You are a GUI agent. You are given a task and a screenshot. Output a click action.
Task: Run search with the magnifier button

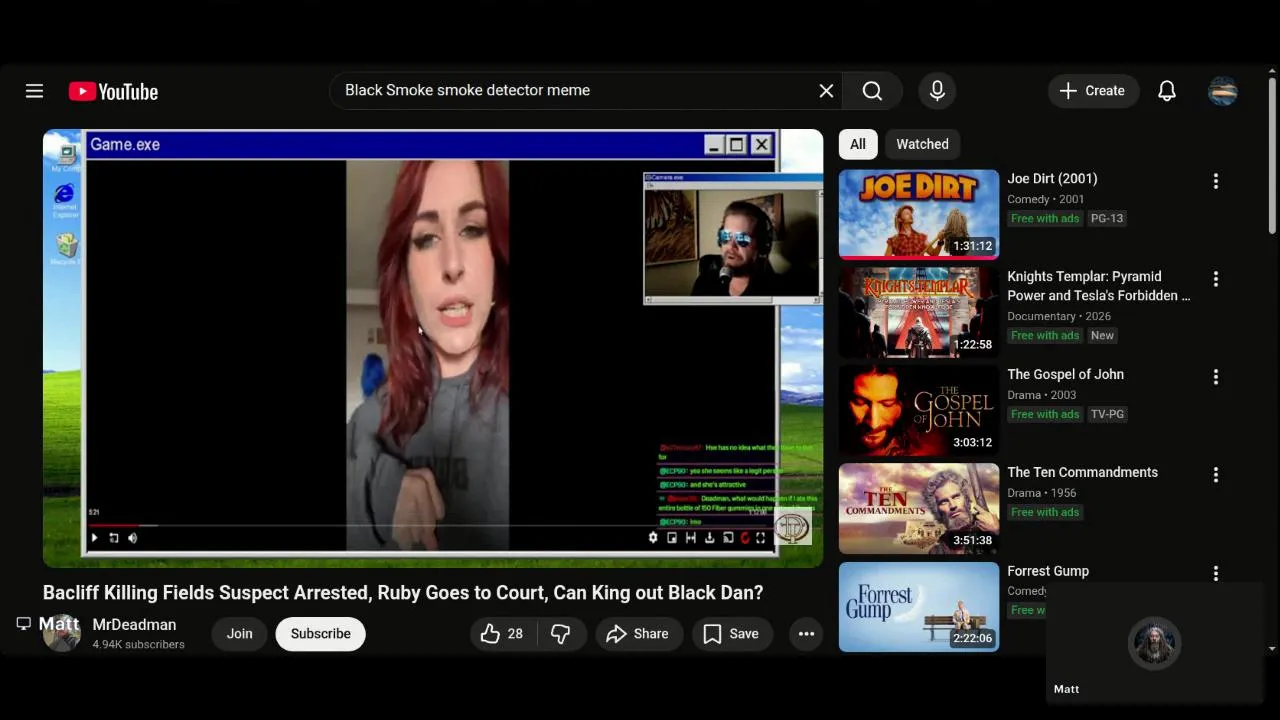coord(872,91)
